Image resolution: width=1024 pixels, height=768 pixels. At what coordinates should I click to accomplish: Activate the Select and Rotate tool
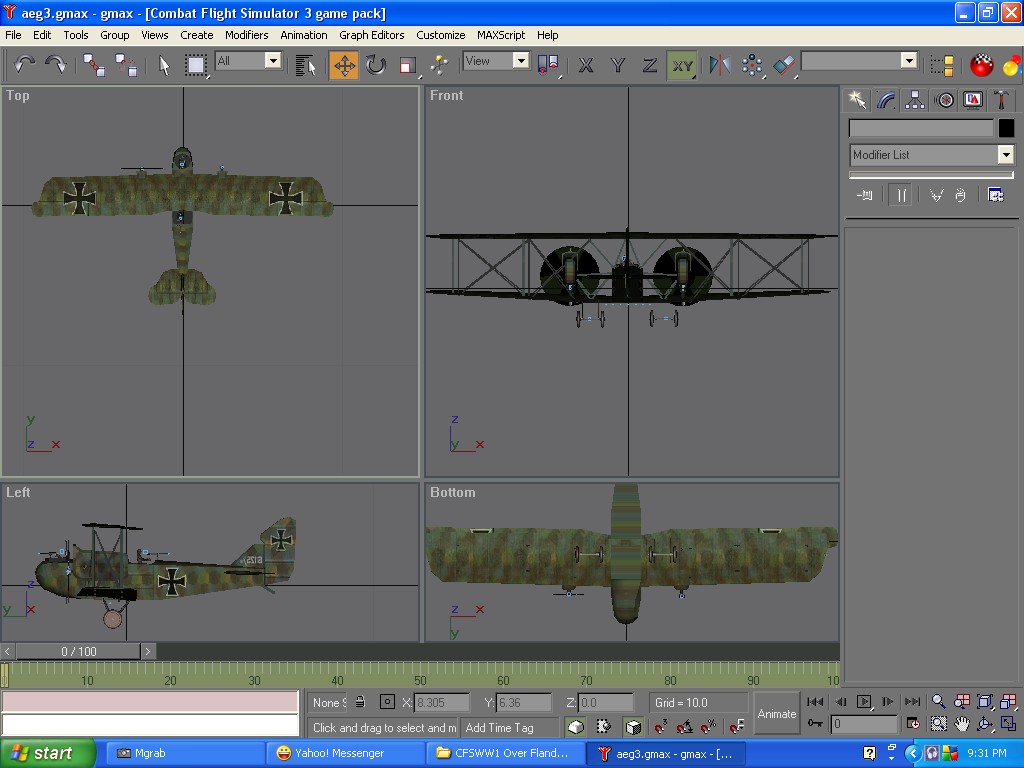tap(376, 65)
